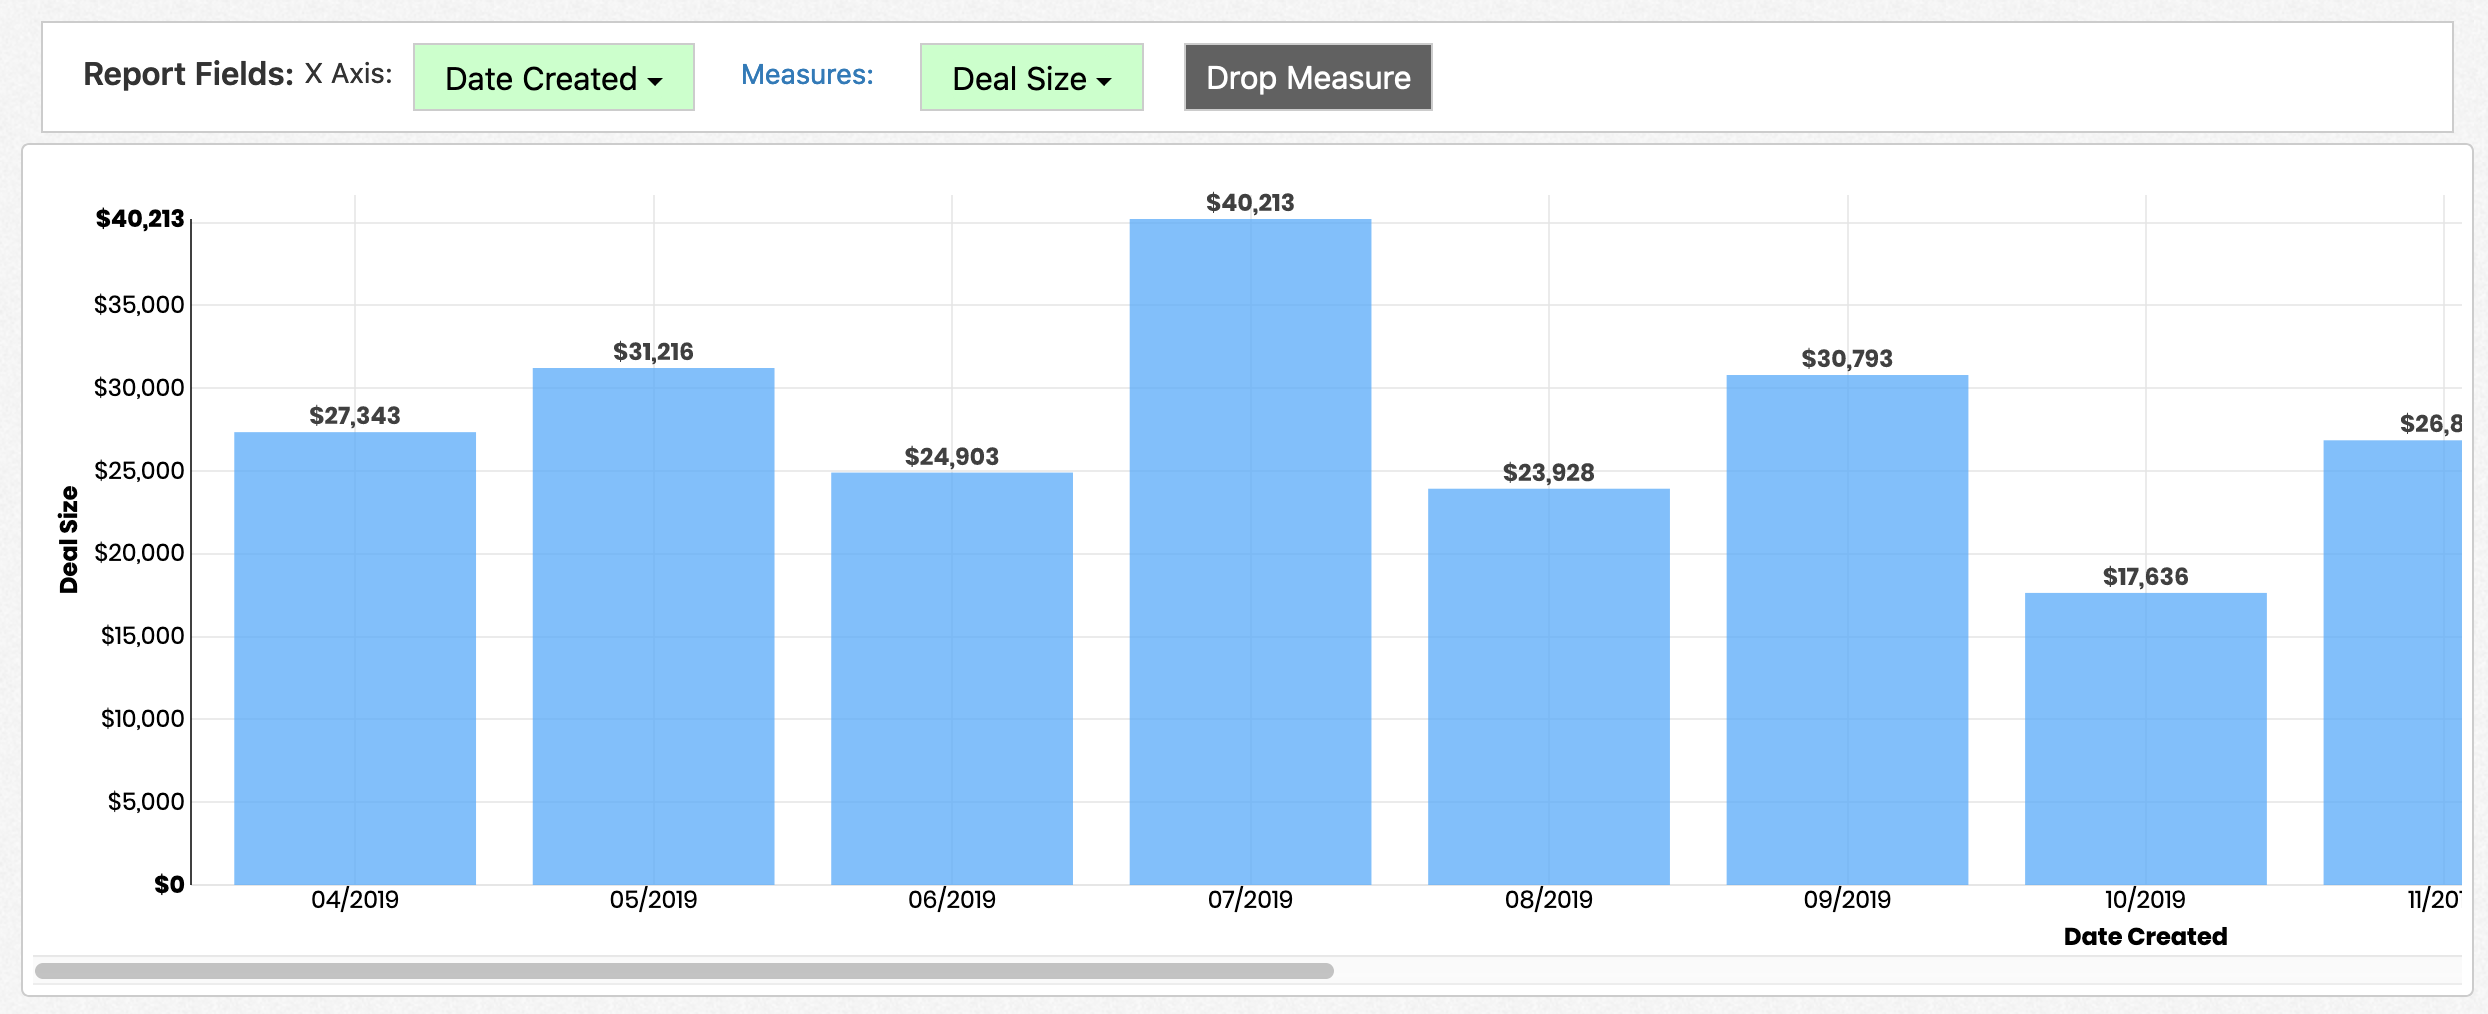Click the $31,216 data label

pyautogui.click(x=653, y=352)
